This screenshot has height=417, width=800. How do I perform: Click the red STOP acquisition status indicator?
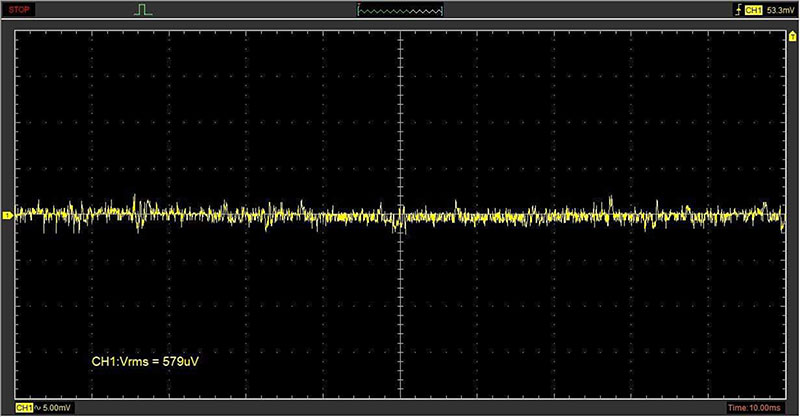coord(20,9)
